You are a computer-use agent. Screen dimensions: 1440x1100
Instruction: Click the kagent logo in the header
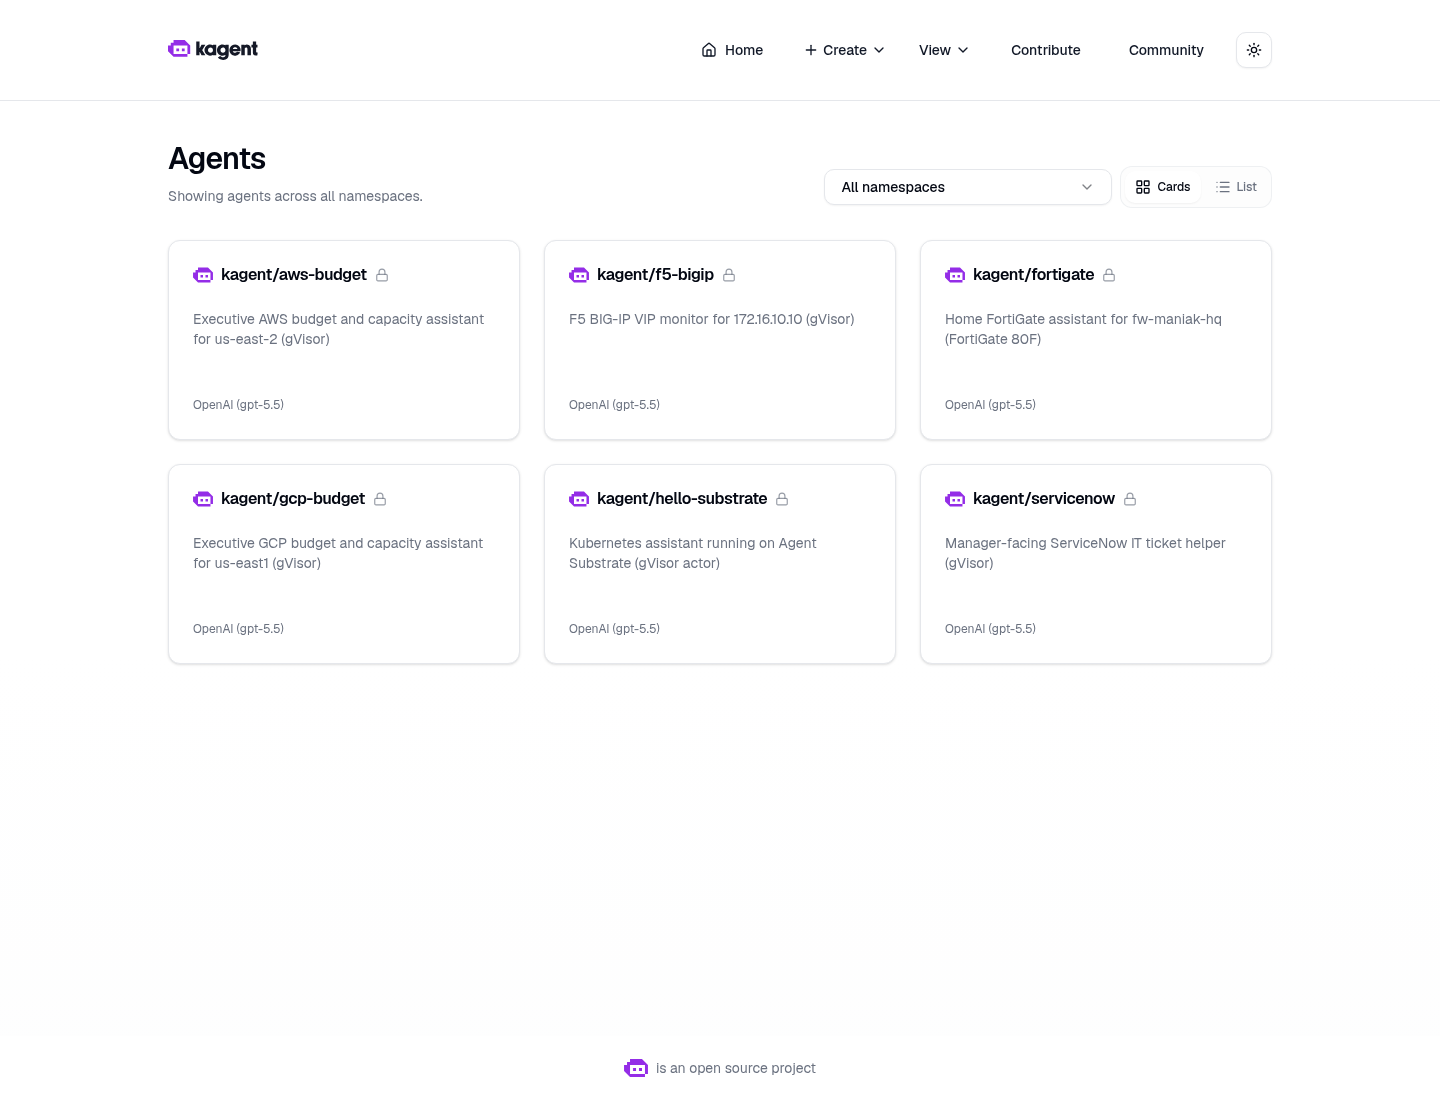213,49
